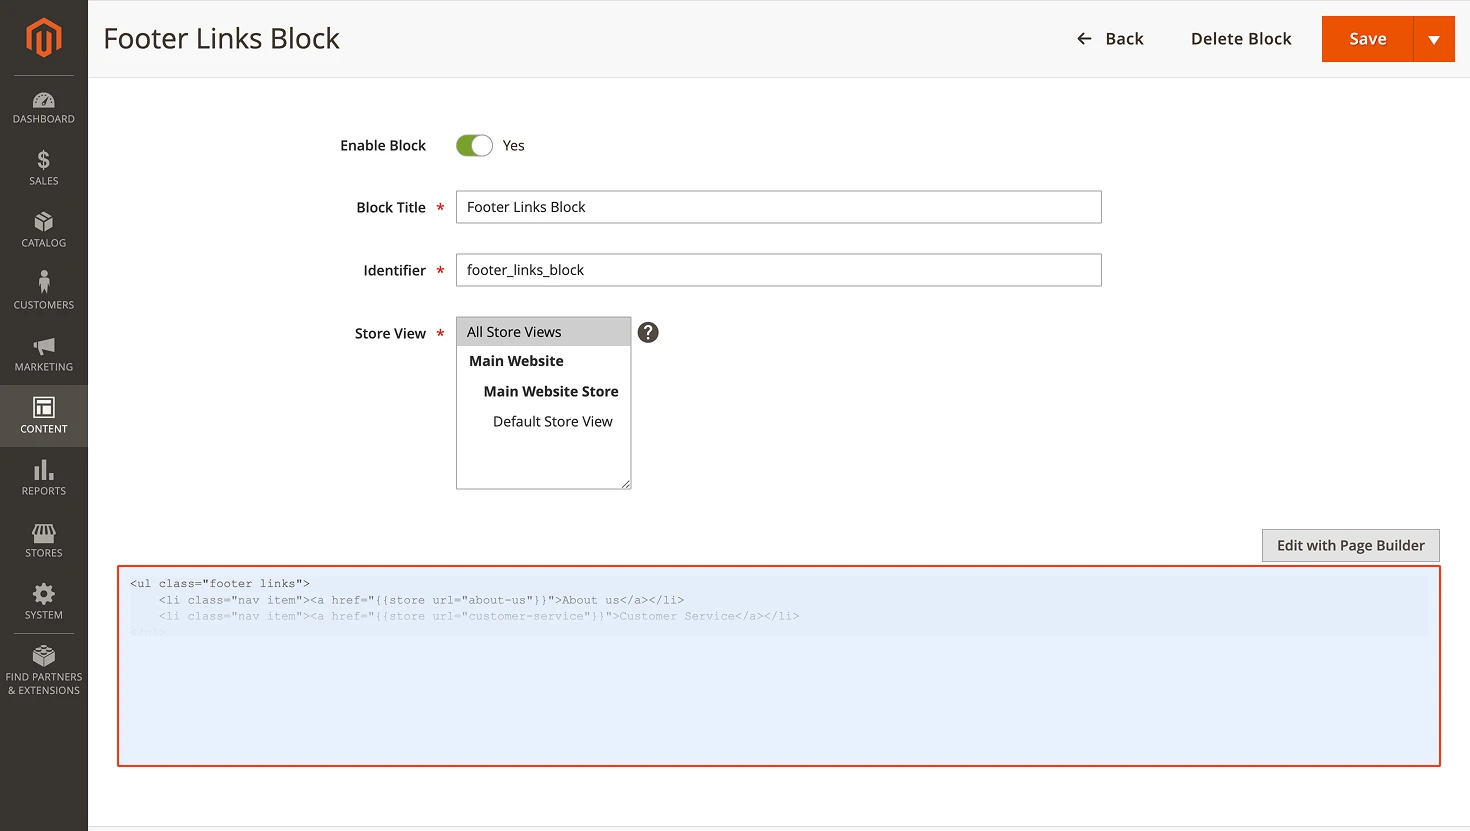
Task: Select the Sales icon in the sidebar
Action: coord(43,168)
